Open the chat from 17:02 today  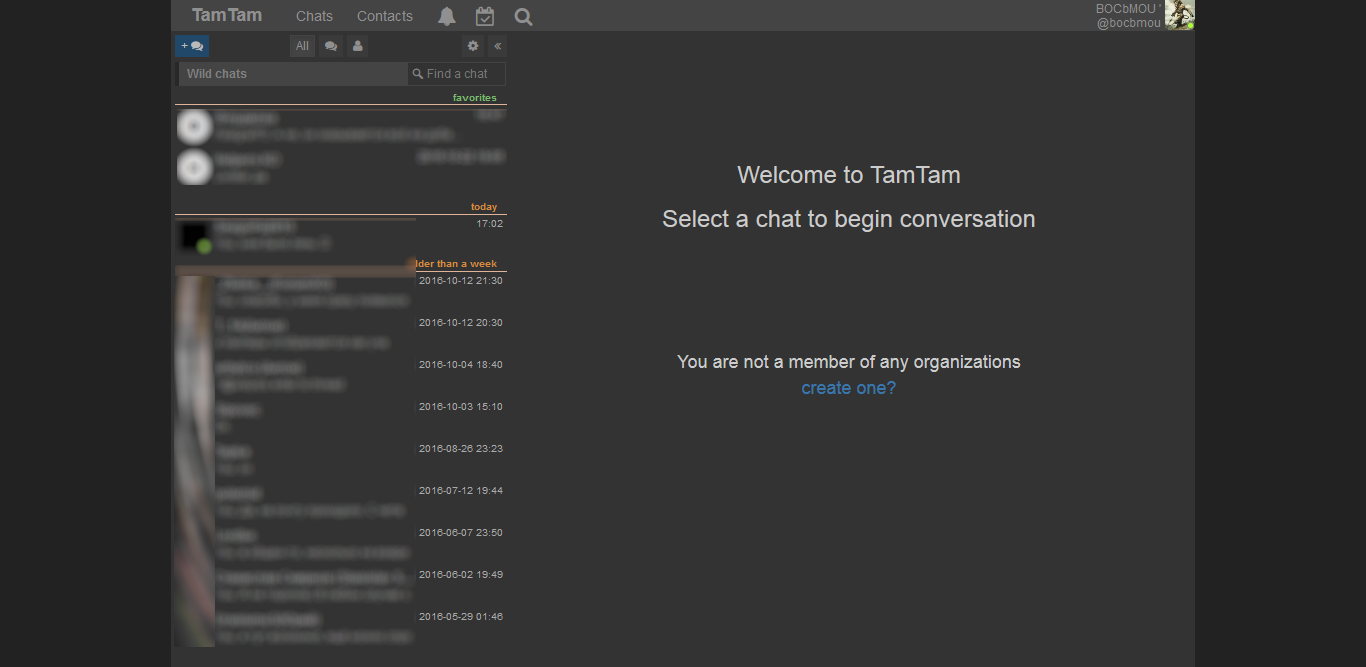click(341, 236)
